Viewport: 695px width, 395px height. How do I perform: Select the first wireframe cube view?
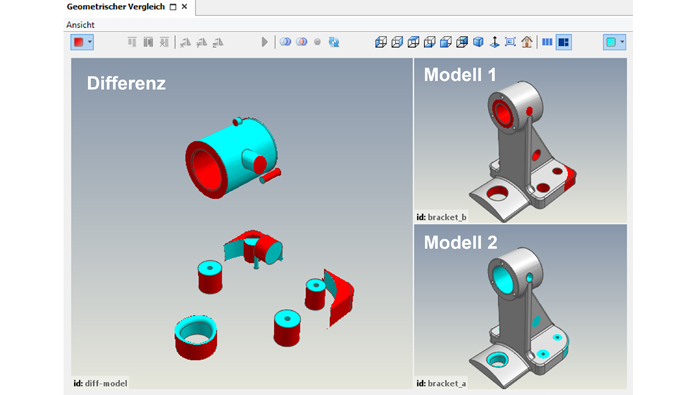coord(381,42)
